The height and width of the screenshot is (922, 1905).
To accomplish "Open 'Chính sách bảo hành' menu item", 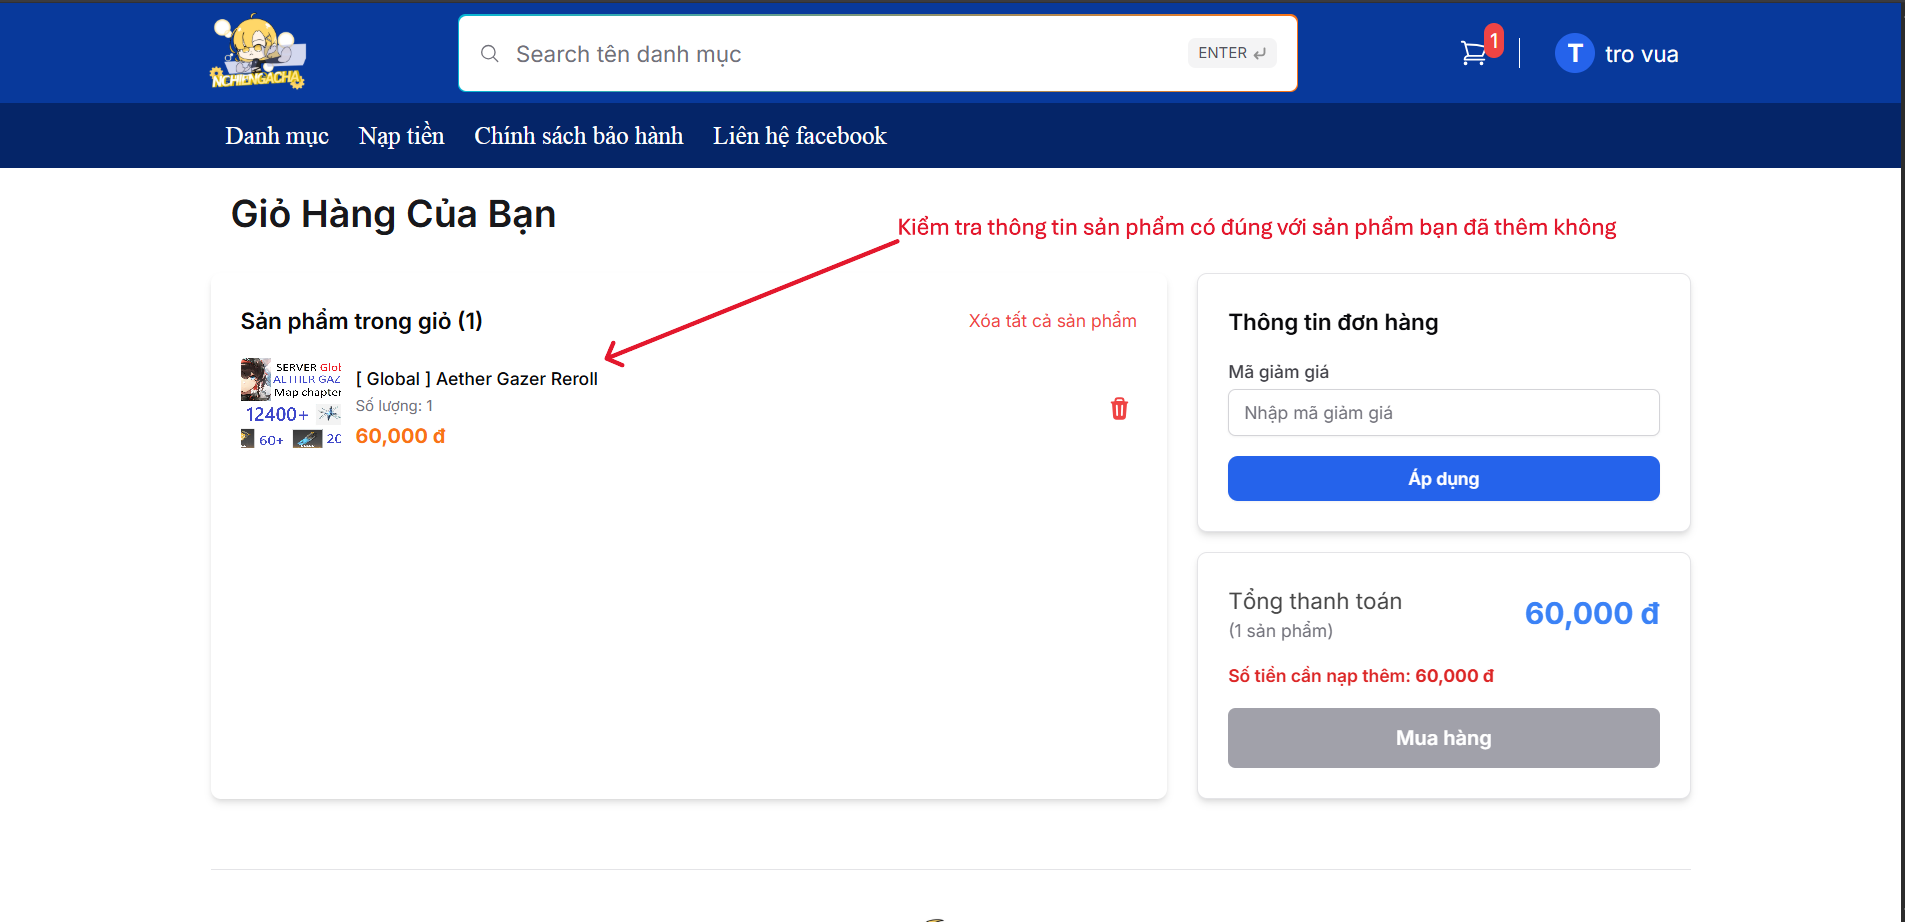I will point(578,136).
